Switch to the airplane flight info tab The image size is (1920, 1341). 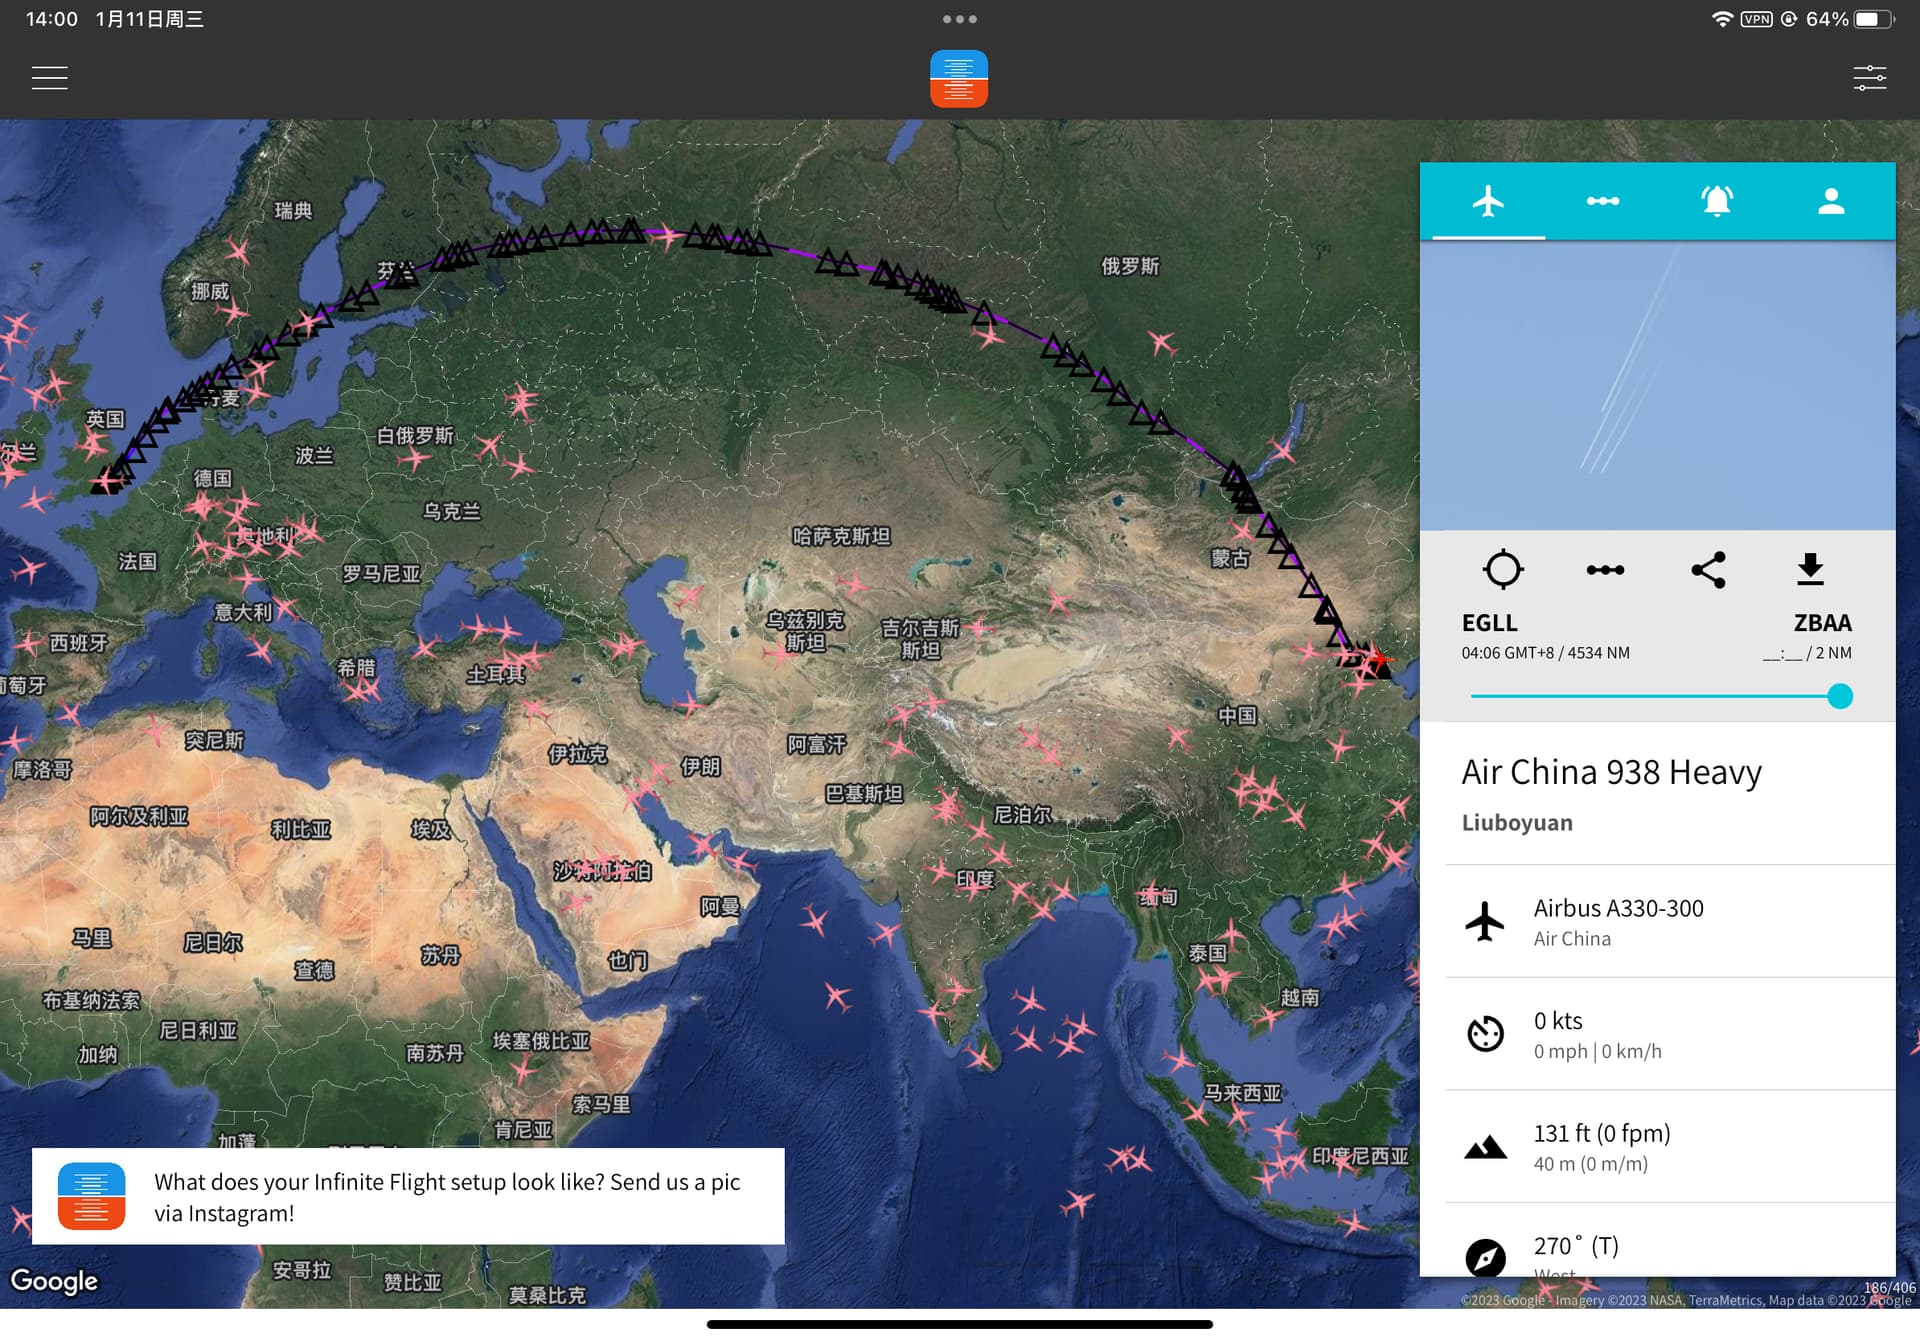click(1488, 201)
